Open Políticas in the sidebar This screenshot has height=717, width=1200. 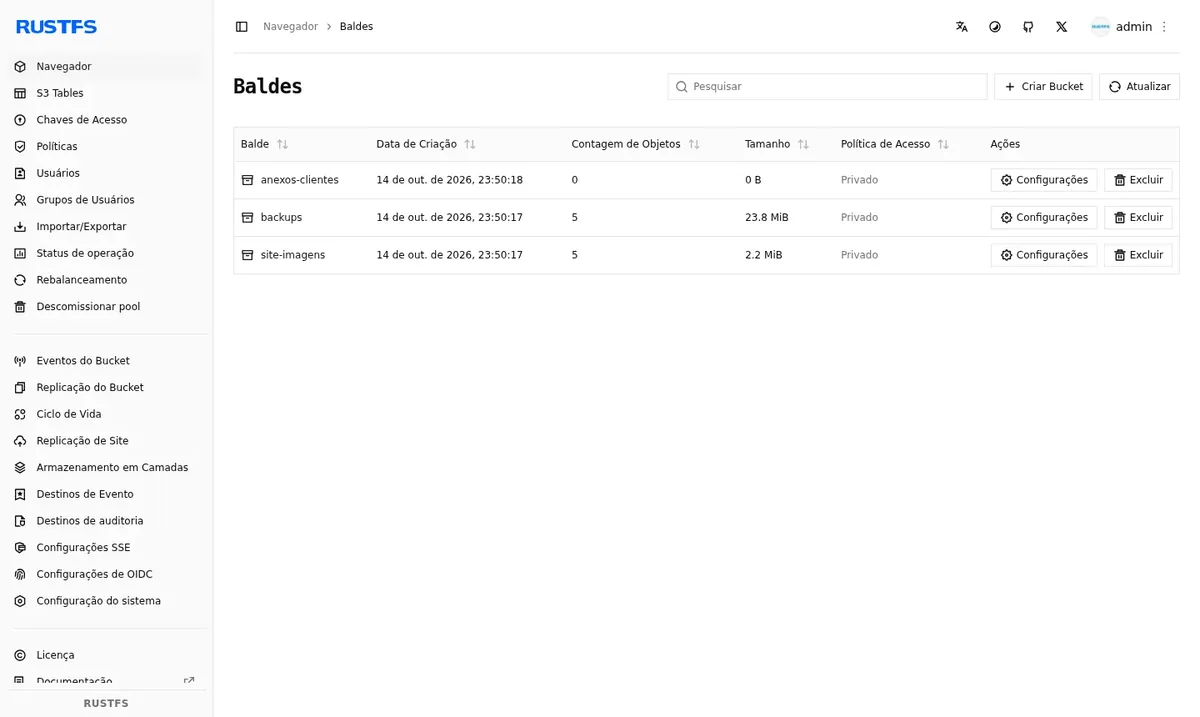point(106,146)
